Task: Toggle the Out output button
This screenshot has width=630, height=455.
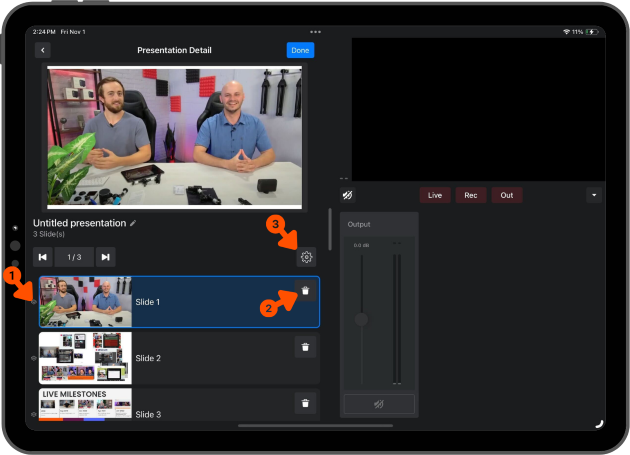Action: click(507, 195)
